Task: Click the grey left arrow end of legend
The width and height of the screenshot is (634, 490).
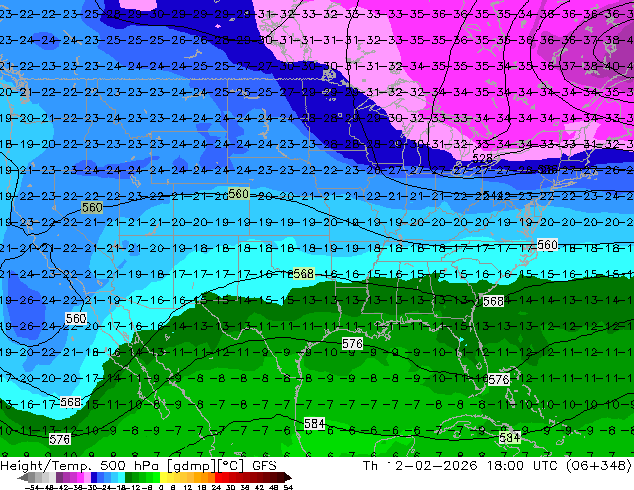Action: click(23, 477)
